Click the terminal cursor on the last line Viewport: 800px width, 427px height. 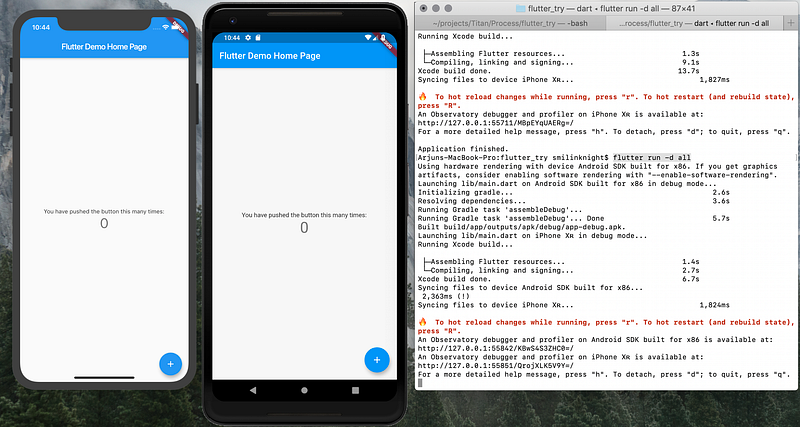[420, 383]
